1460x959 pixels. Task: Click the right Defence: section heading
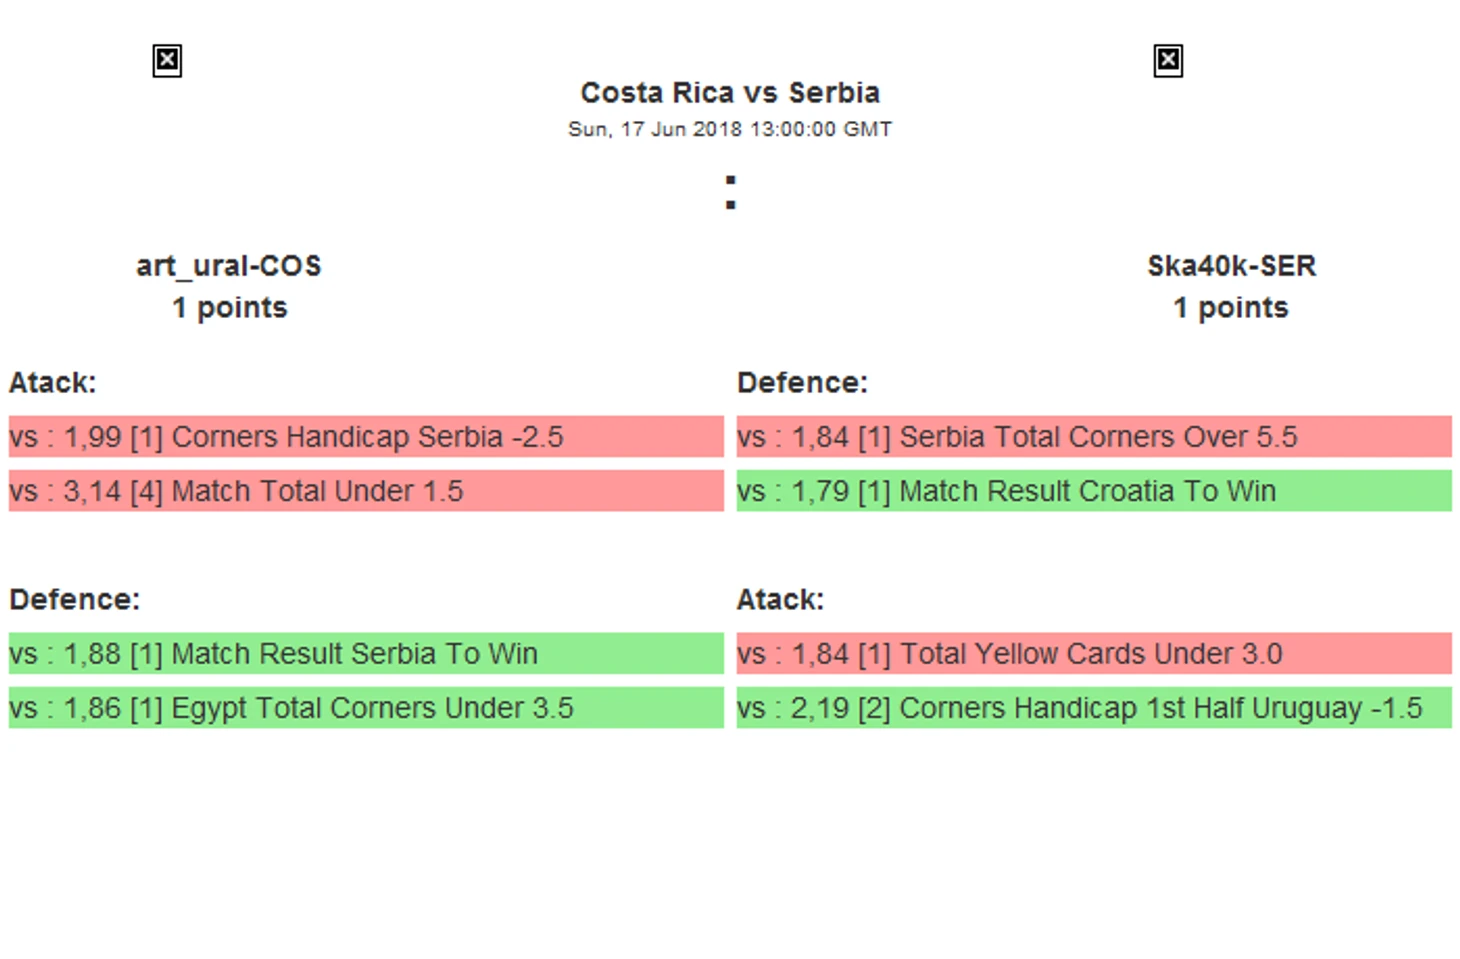point(802,383)
